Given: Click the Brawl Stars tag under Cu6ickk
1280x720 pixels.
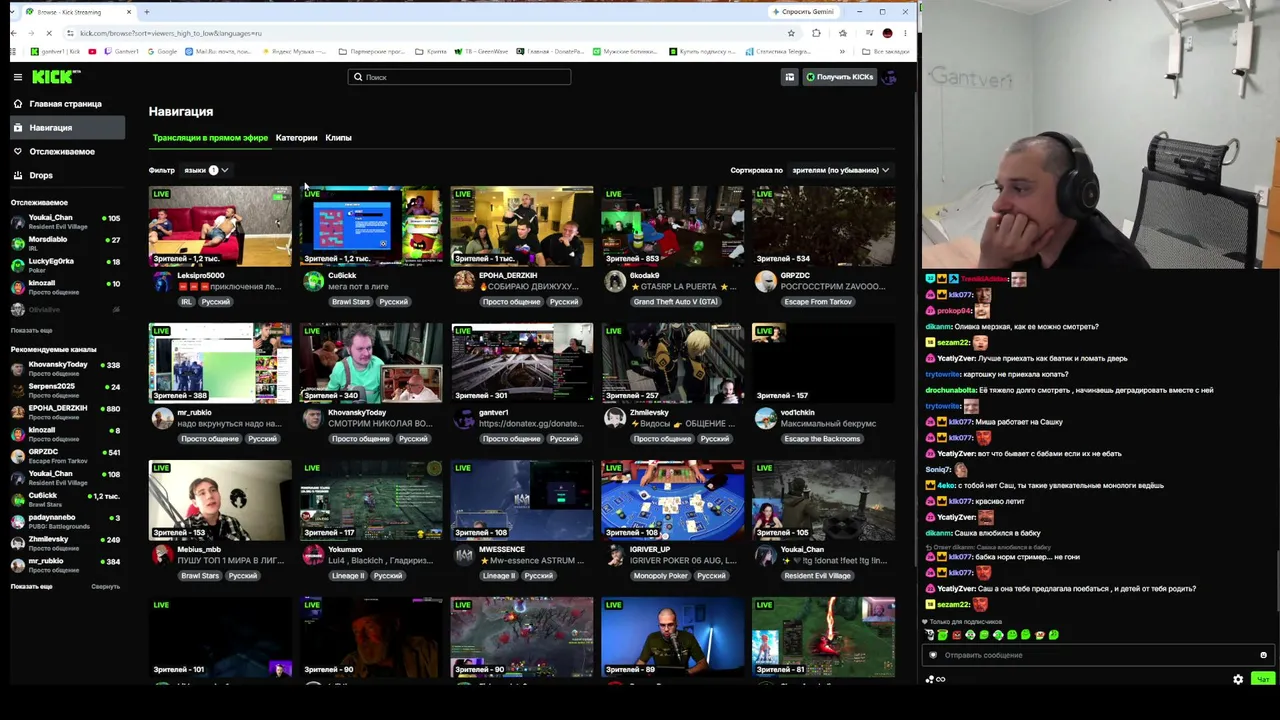Looking at the screenshot, I should pyautogui.click(x=350, y=302).
